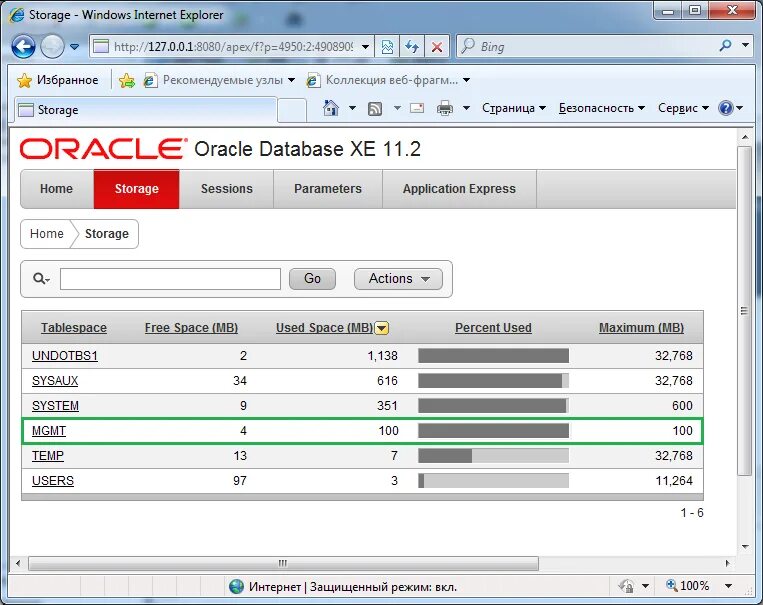Click the 100% zoom level button
763x605 pixels.
688,586
